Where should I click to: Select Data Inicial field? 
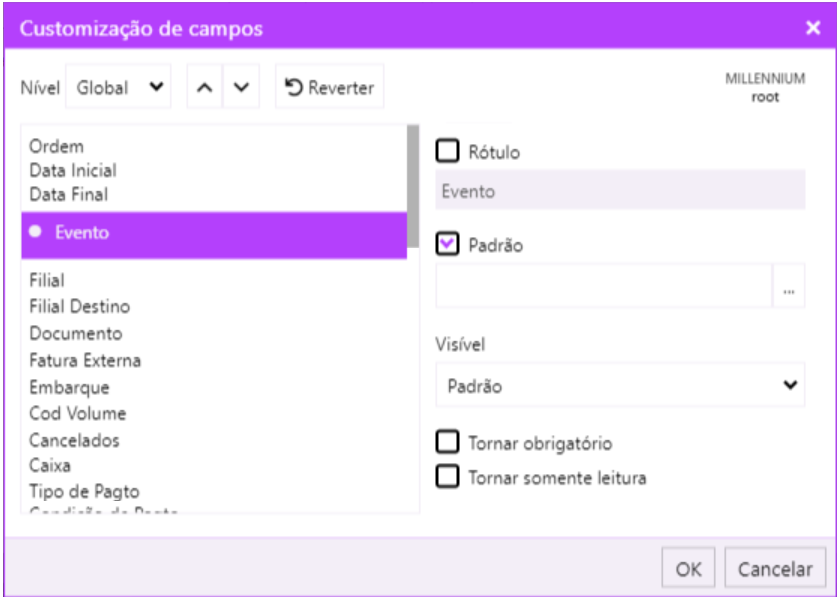(73, 171)
